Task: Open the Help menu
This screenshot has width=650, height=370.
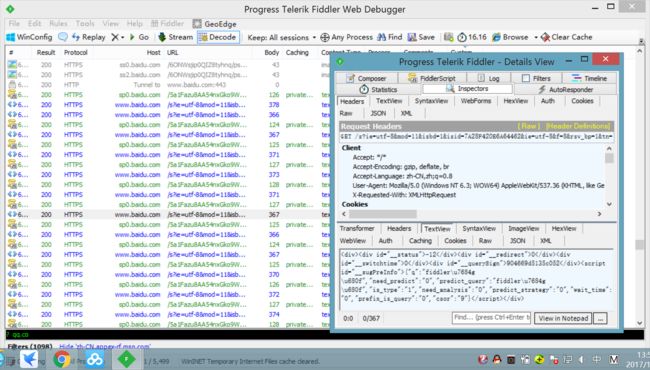Action: coord(134,24)
